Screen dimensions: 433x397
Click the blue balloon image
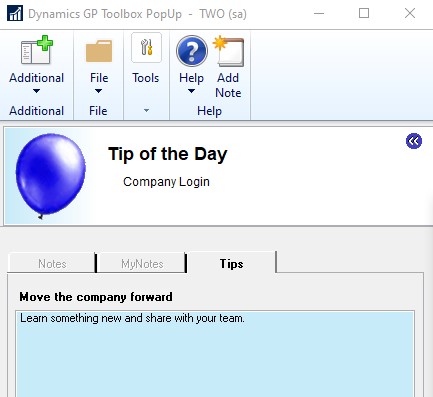pyautogui.click(x=50, y=176)
